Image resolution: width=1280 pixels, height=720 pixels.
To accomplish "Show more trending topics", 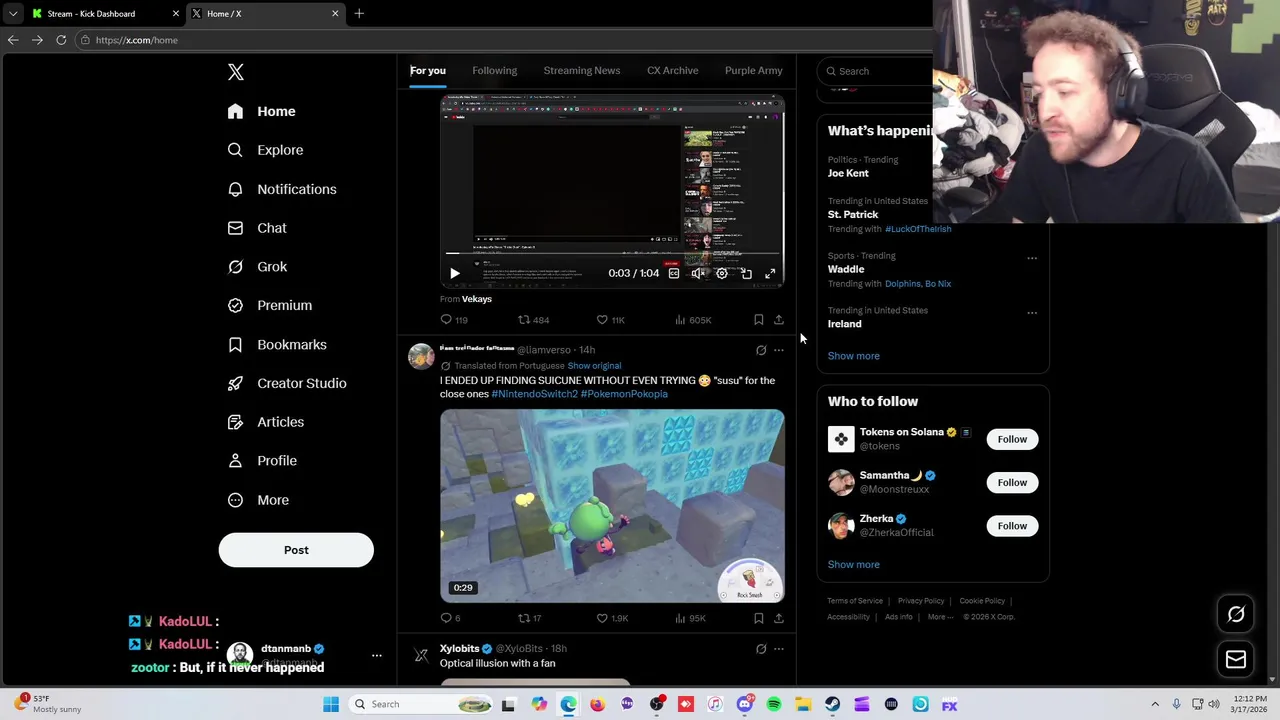I will [854, 356].
